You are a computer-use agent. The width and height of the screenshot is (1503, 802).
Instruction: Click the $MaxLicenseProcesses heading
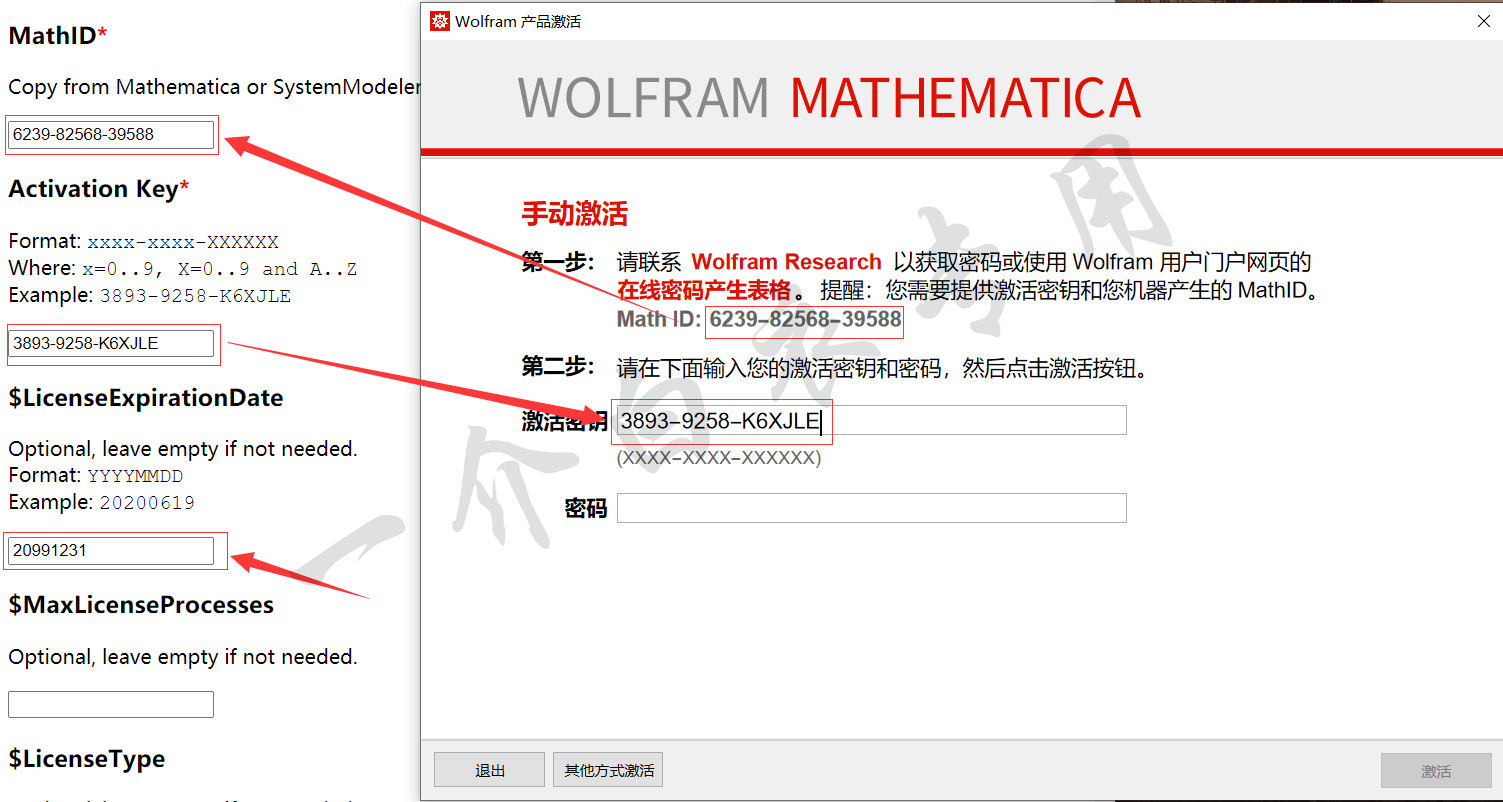point(141,605)
